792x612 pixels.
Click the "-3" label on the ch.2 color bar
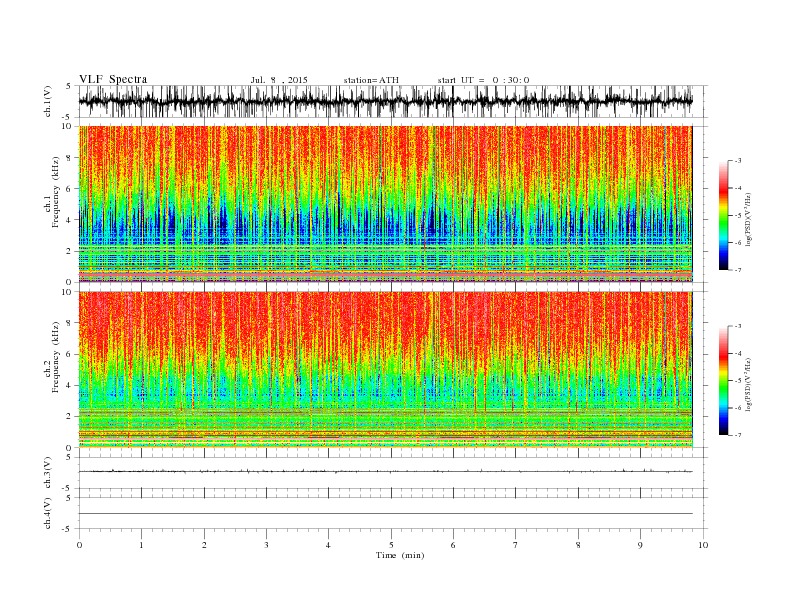[738, 326]
